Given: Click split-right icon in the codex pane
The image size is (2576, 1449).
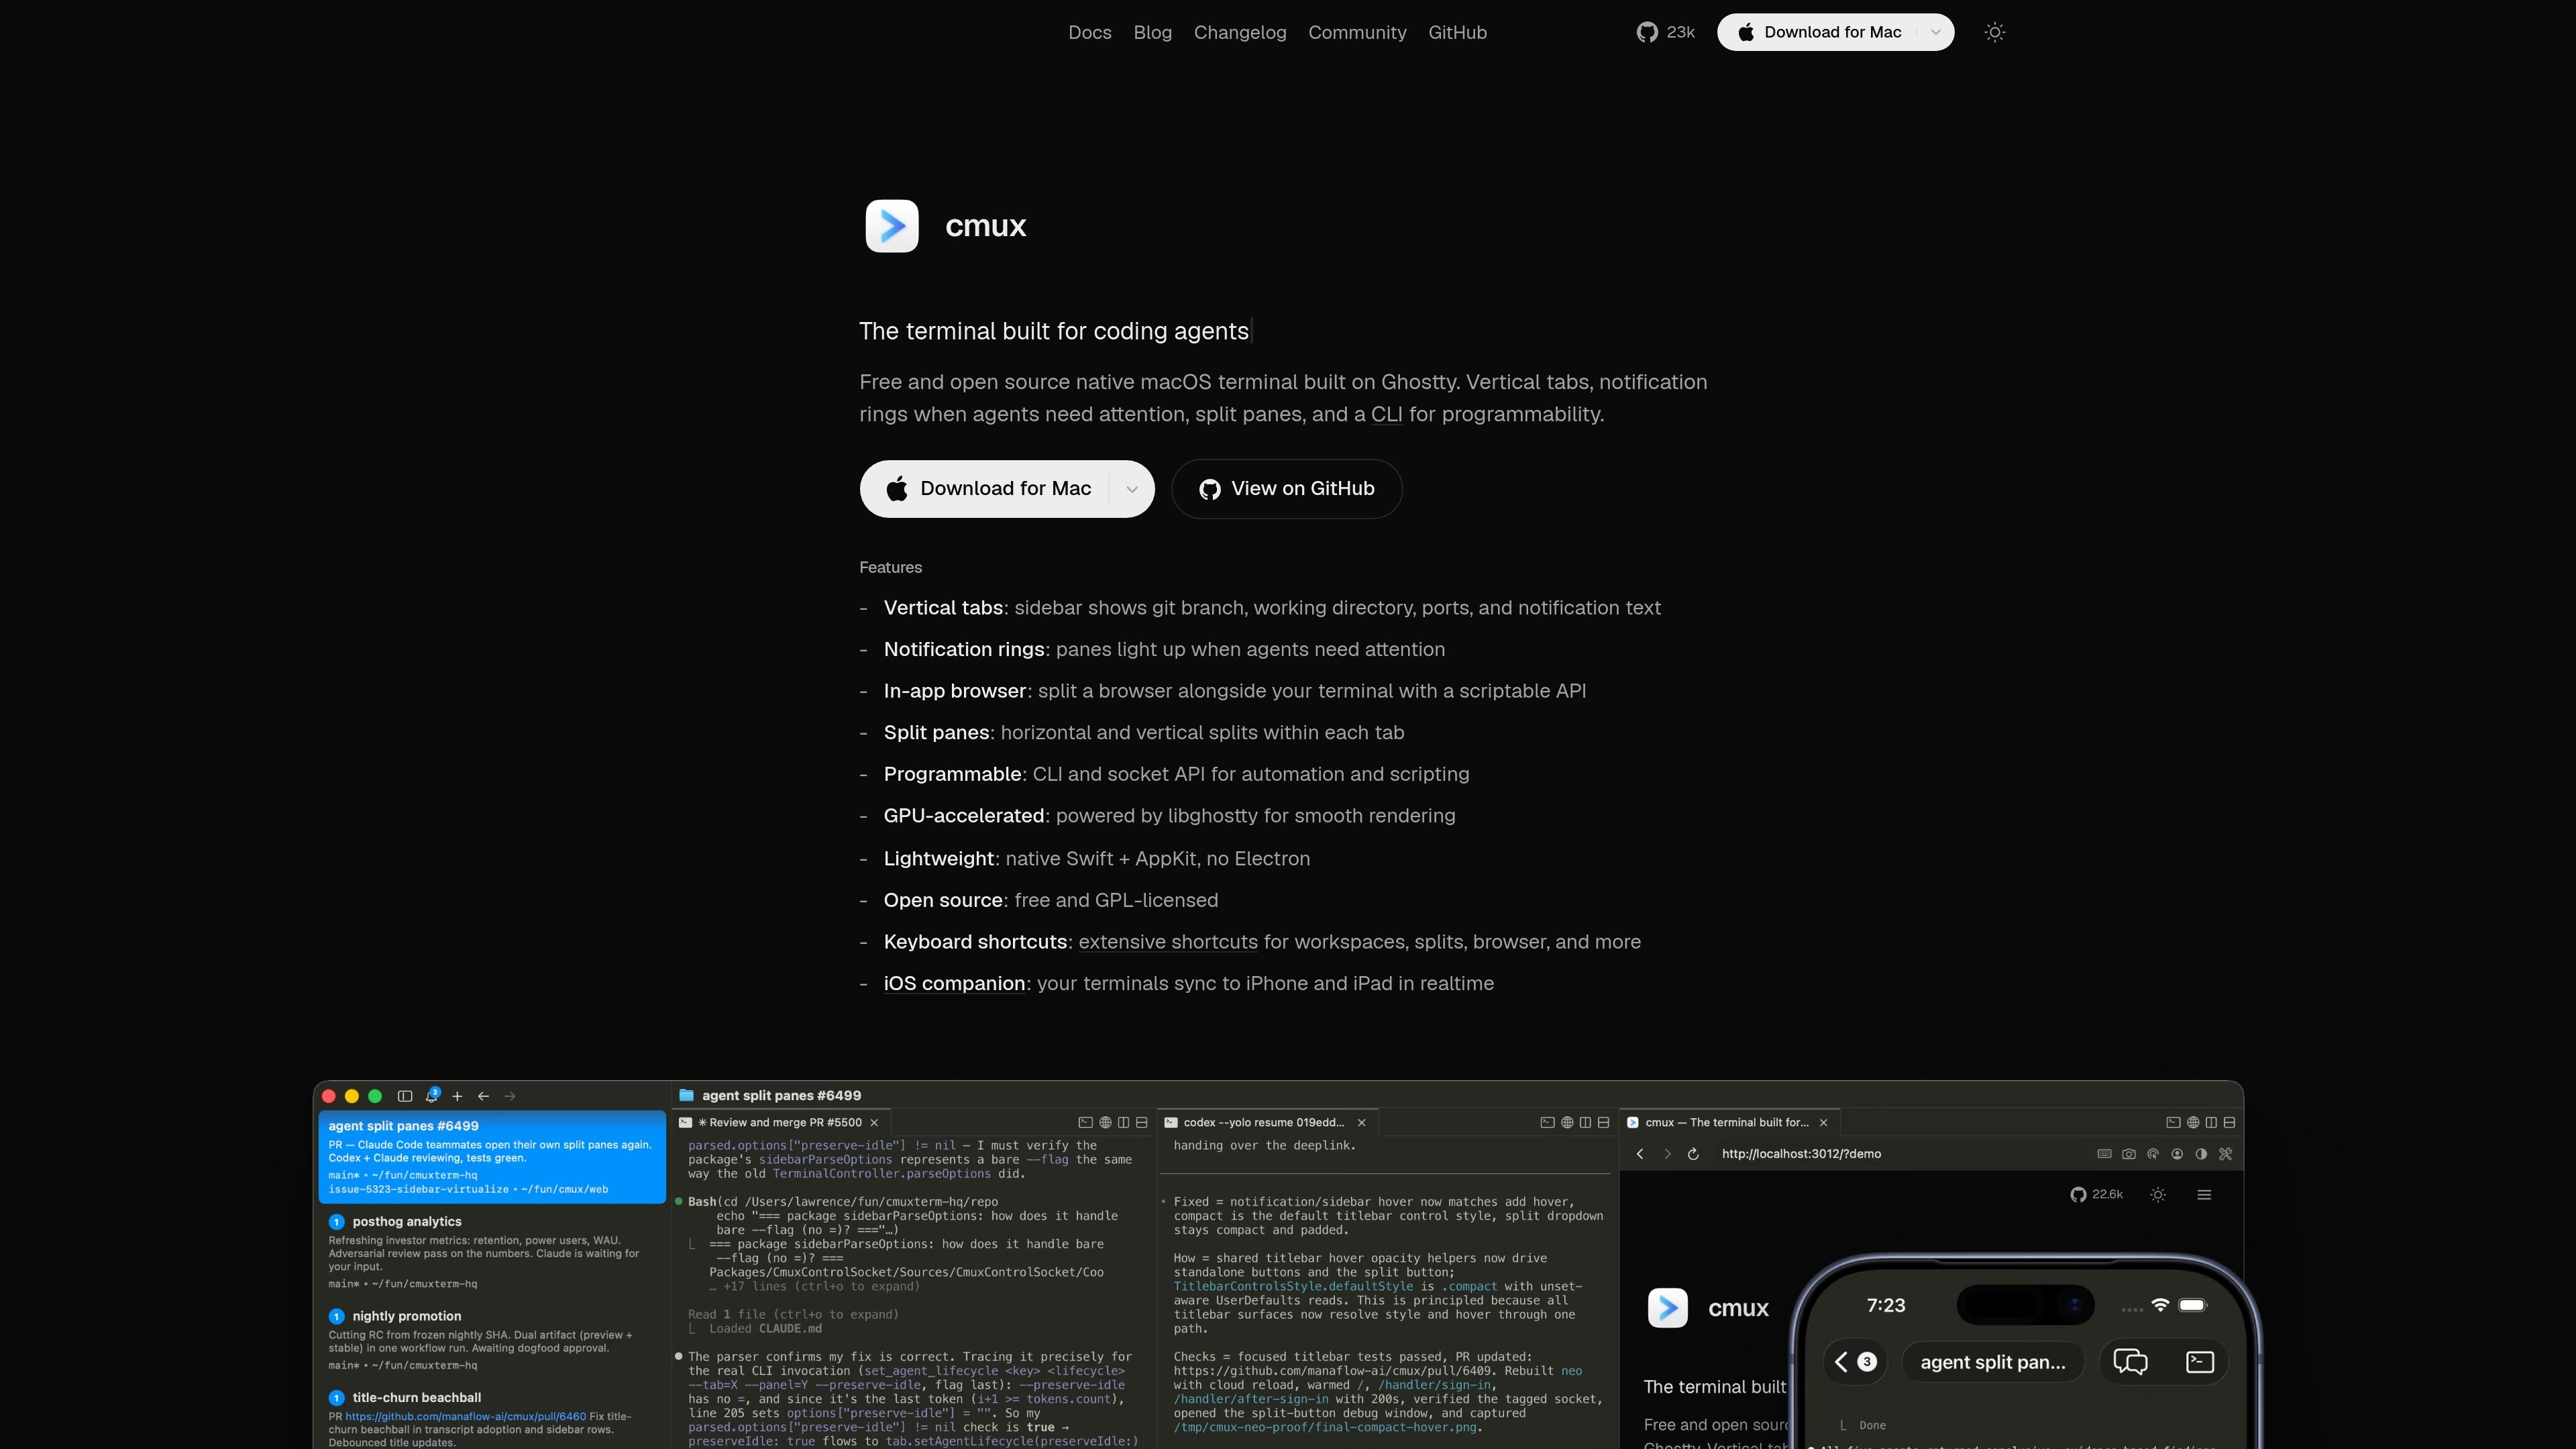Looking at the screenshot, I should 1585,1123.
